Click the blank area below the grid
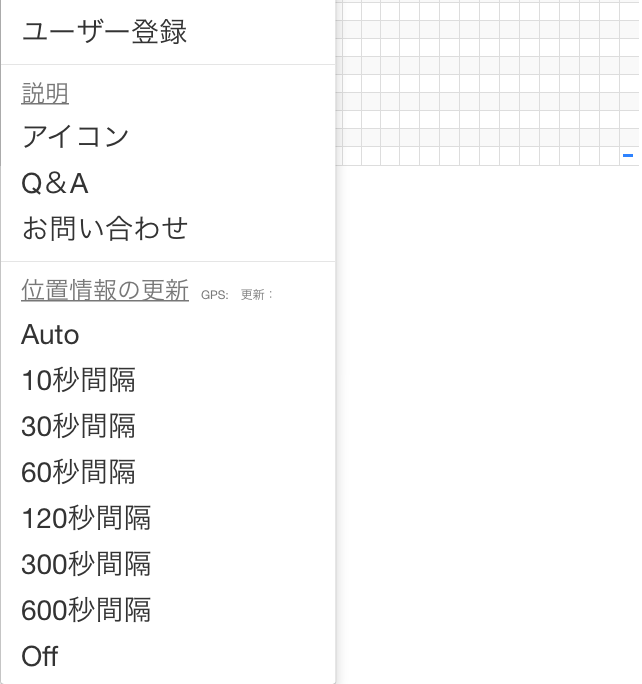The image size is (642, 684). pos(490,400)
